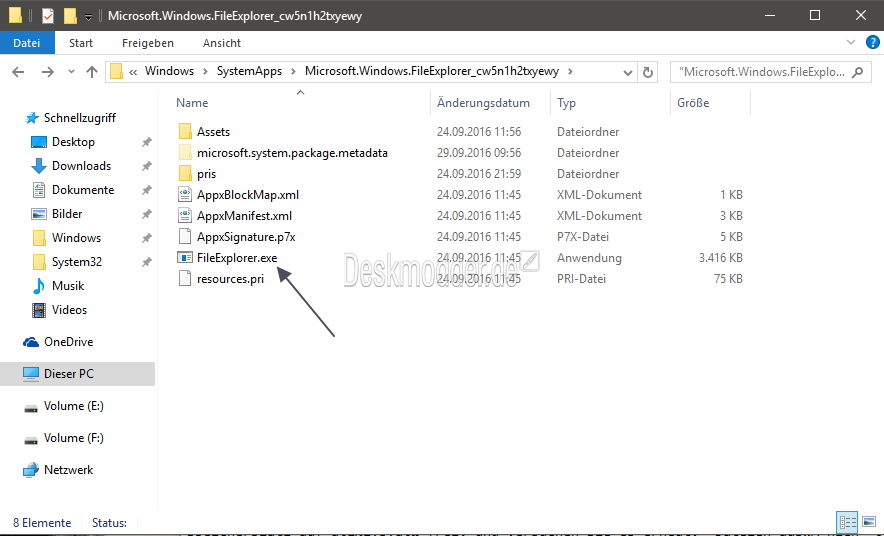Click the pin icon next to Desktop
This screenshot has width=884, height=536.
[x=147, y=142]
